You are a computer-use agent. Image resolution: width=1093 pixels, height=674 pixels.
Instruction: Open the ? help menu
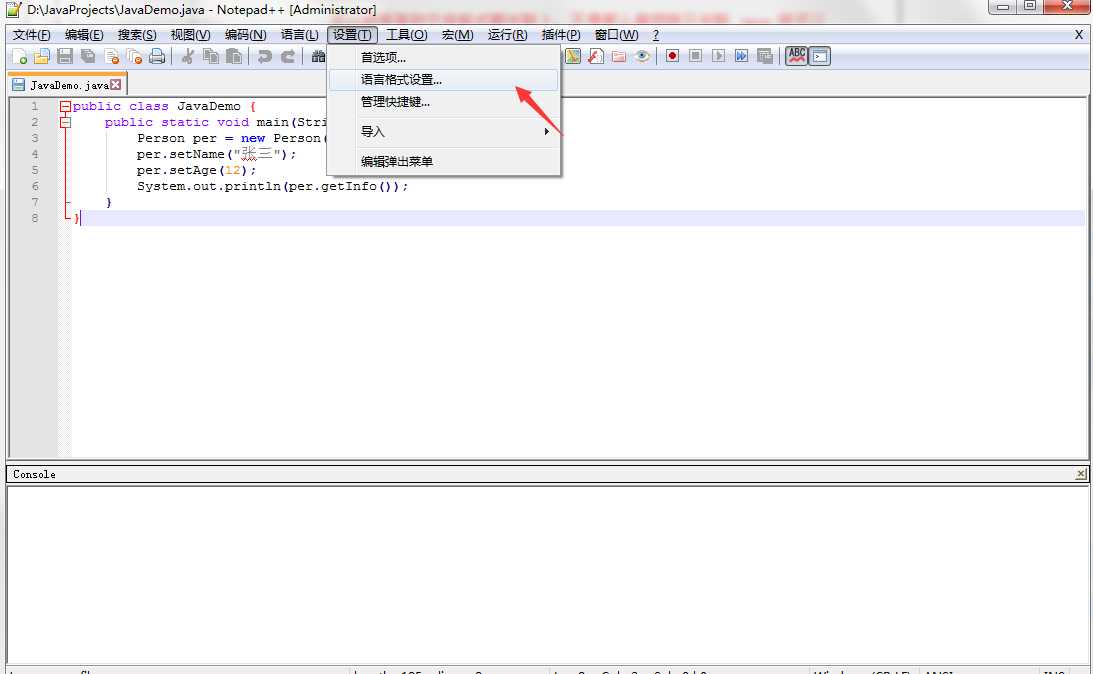pyautogui.click(x=655, y=35)
